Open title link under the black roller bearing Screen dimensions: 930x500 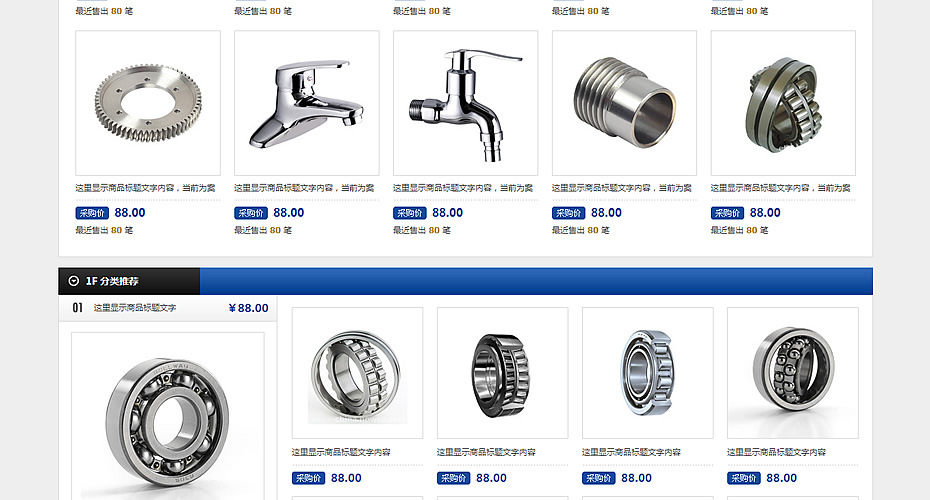486,452
